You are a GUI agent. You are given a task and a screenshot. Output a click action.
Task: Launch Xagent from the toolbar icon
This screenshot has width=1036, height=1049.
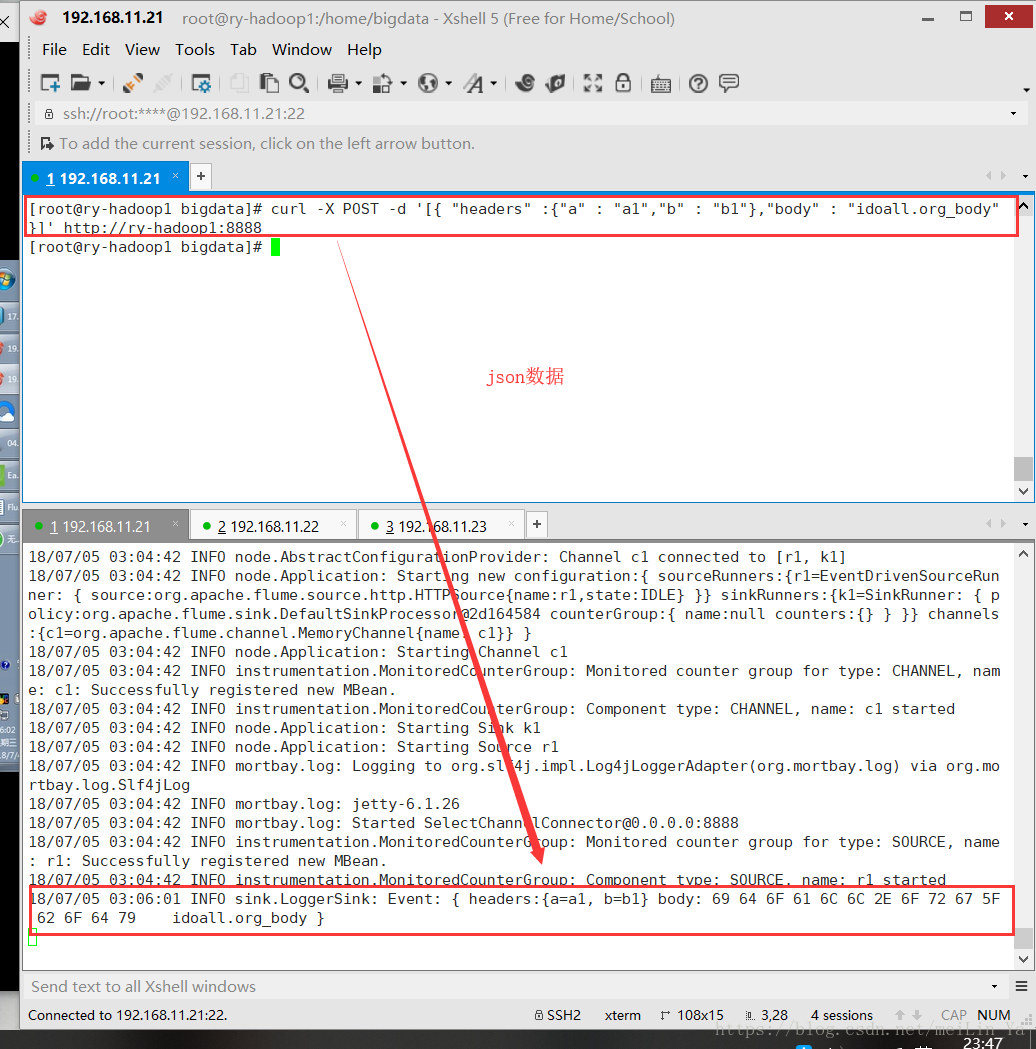tap(555, 83)
